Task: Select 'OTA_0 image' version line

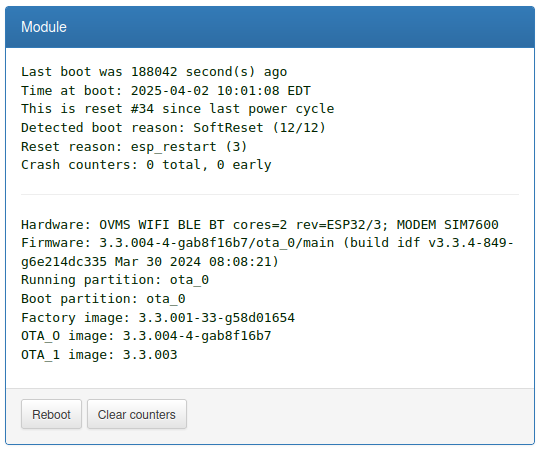Action: (x=146, y=336)
